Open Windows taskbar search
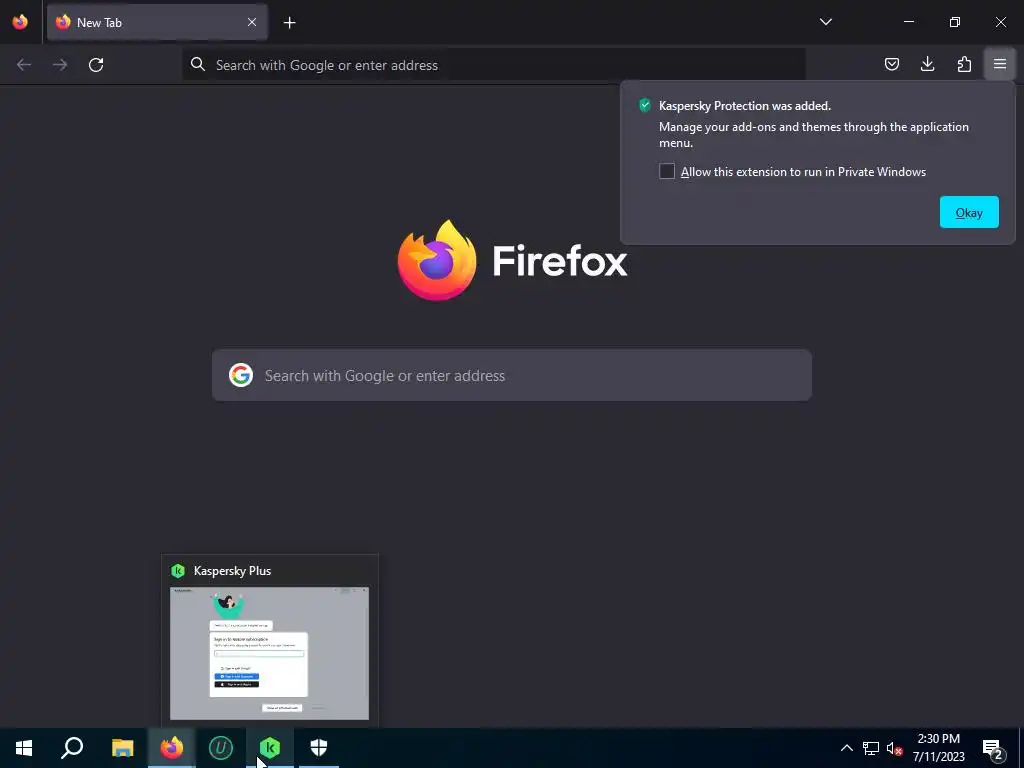Screen dimensions: 1024x768 [72, 748]
